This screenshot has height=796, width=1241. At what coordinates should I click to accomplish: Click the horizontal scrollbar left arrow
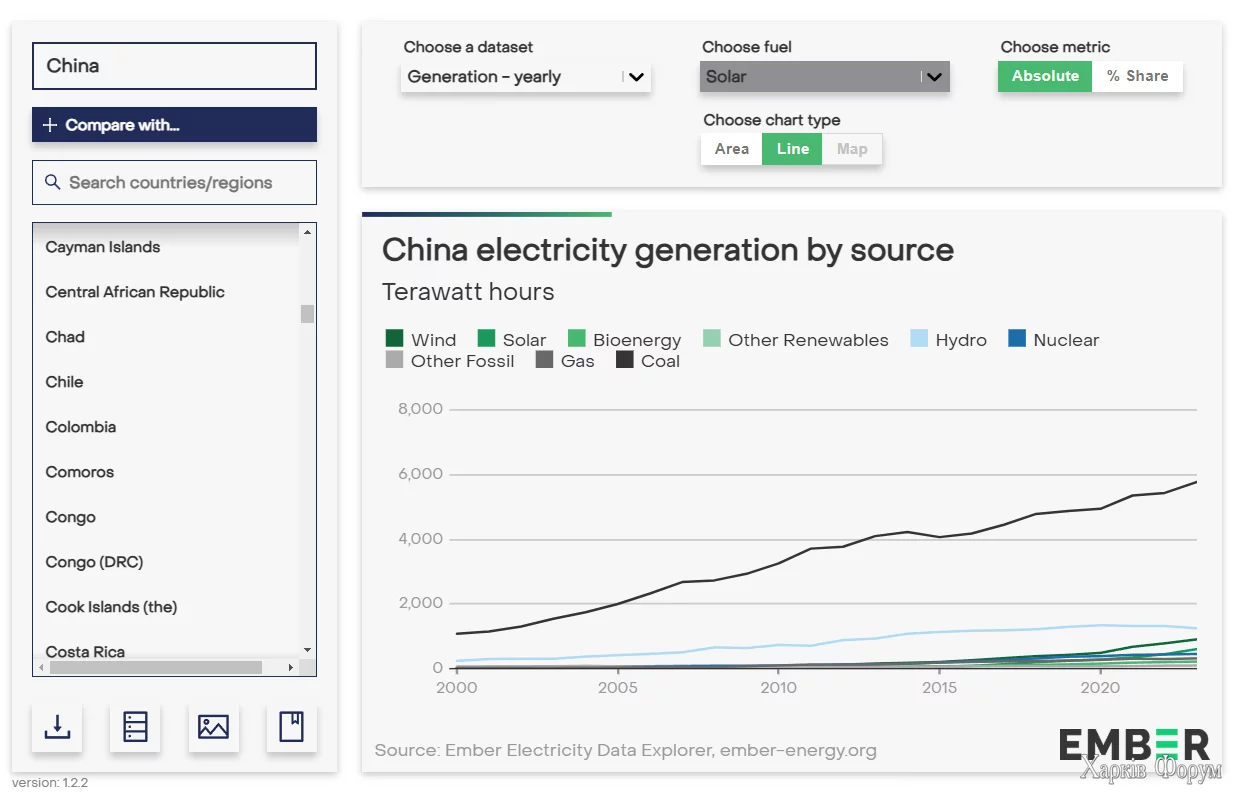click(40, 667)
